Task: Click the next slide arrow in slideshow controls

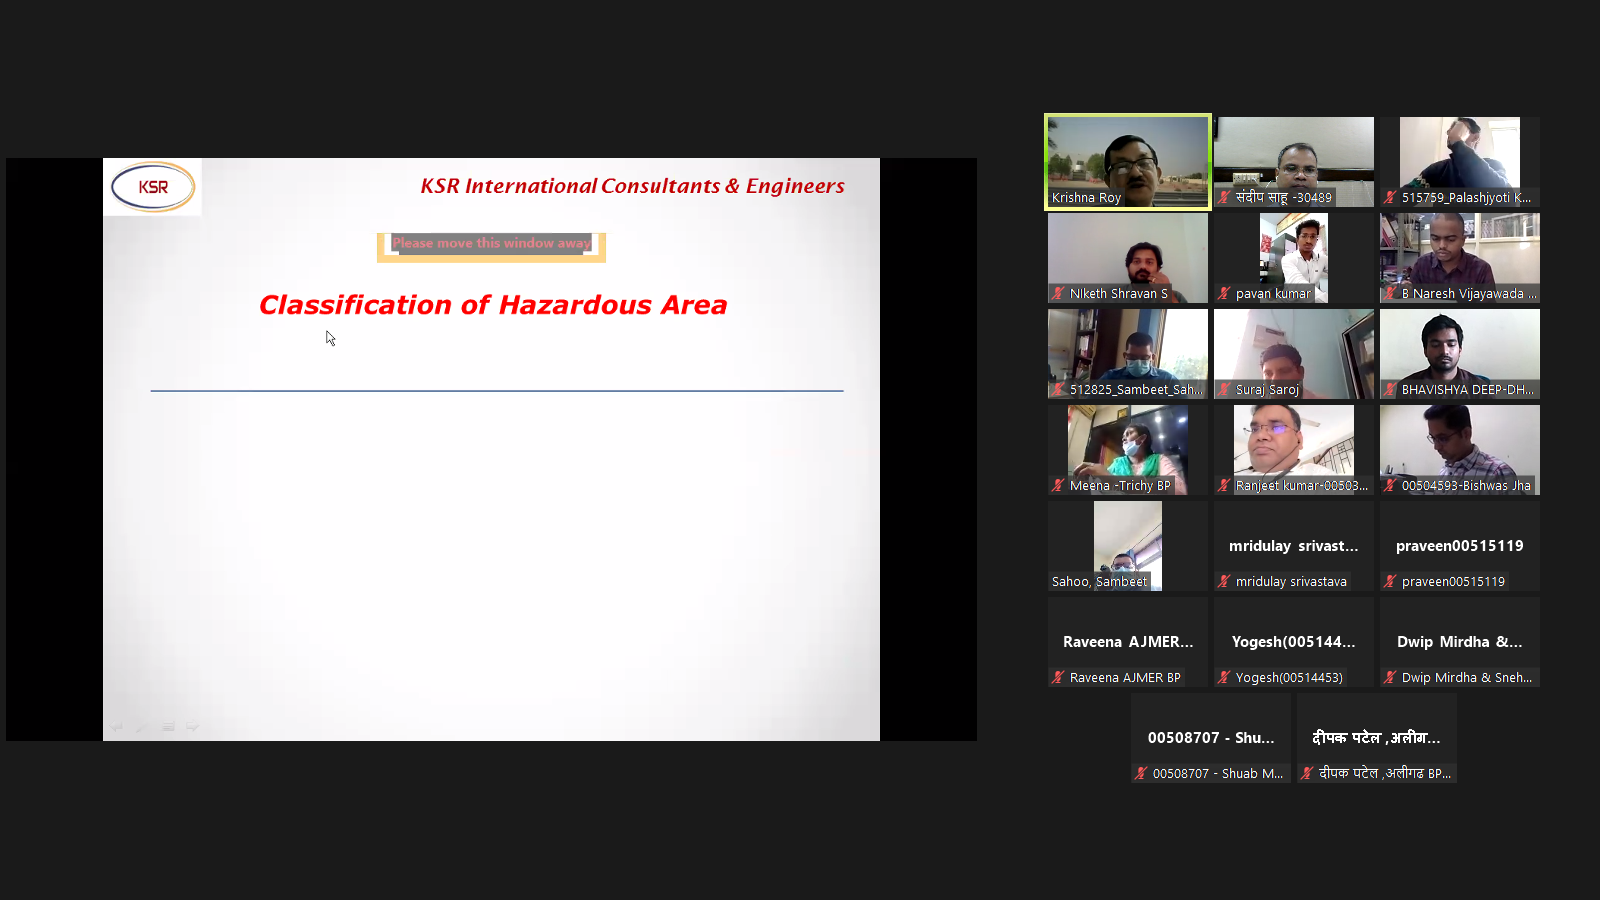Action: point(193,727)
